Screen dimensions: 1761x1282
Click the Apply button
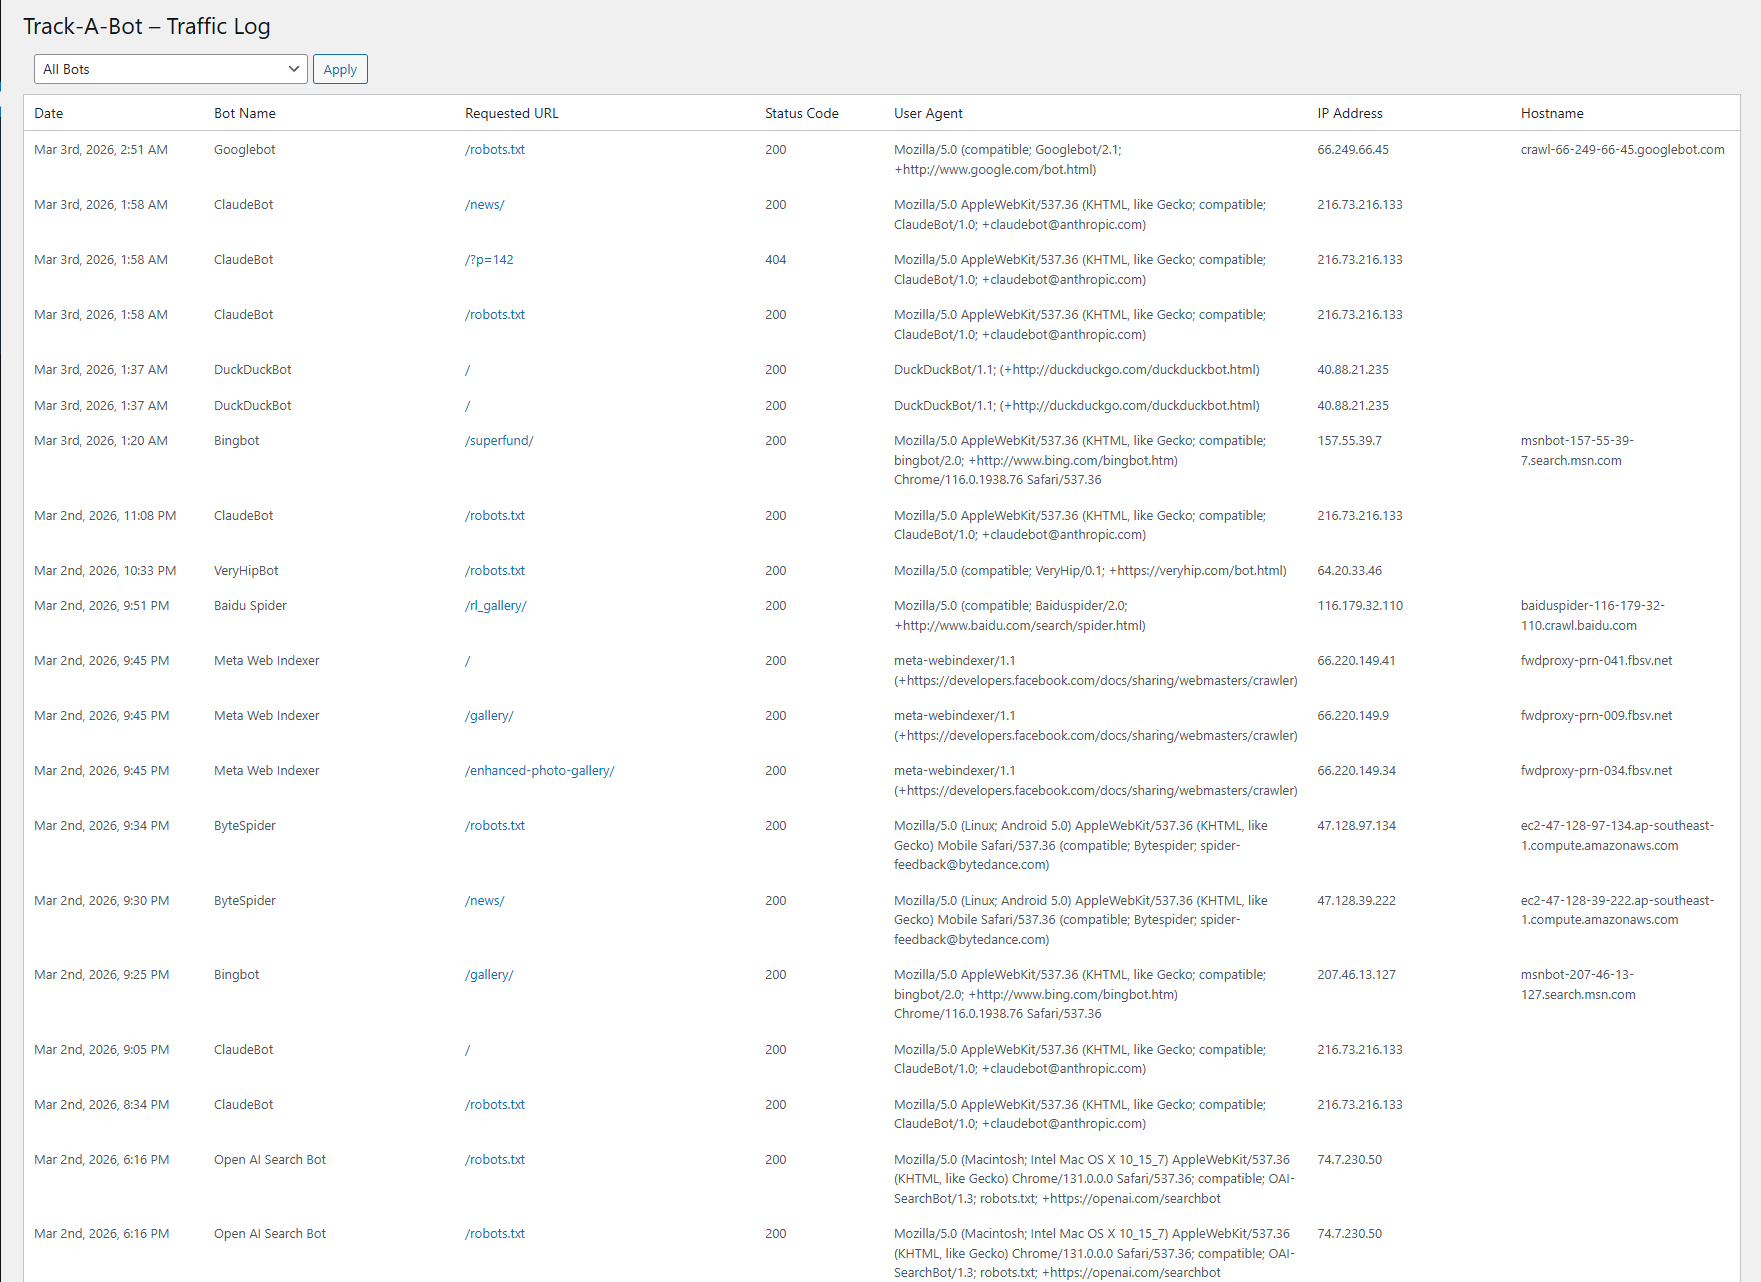pyautogui.click(x=340, y=69)
